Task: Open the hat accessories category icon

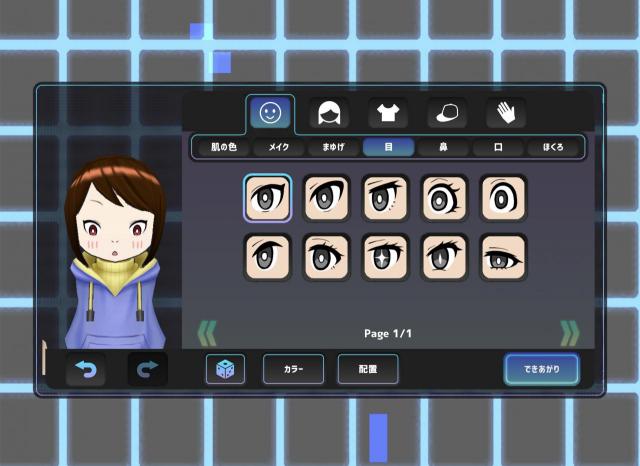Action: 447,113
